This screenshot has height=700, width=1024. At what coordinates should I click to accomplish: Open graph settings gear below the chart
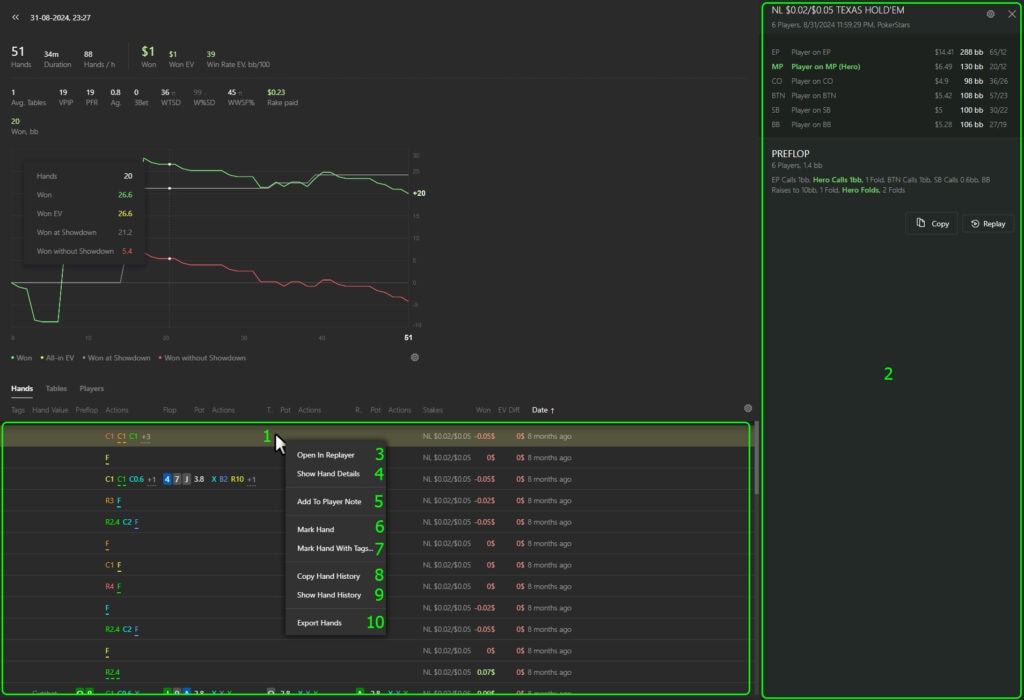coord(415,357)
